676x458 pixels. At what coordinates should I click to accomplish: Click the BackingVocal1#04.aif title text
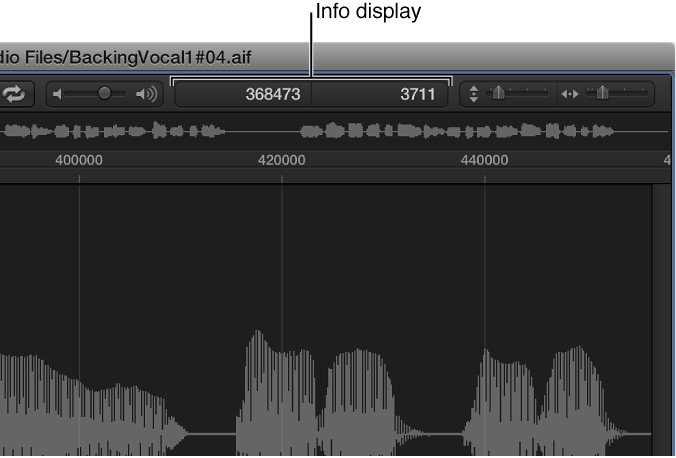coord(160,57)
